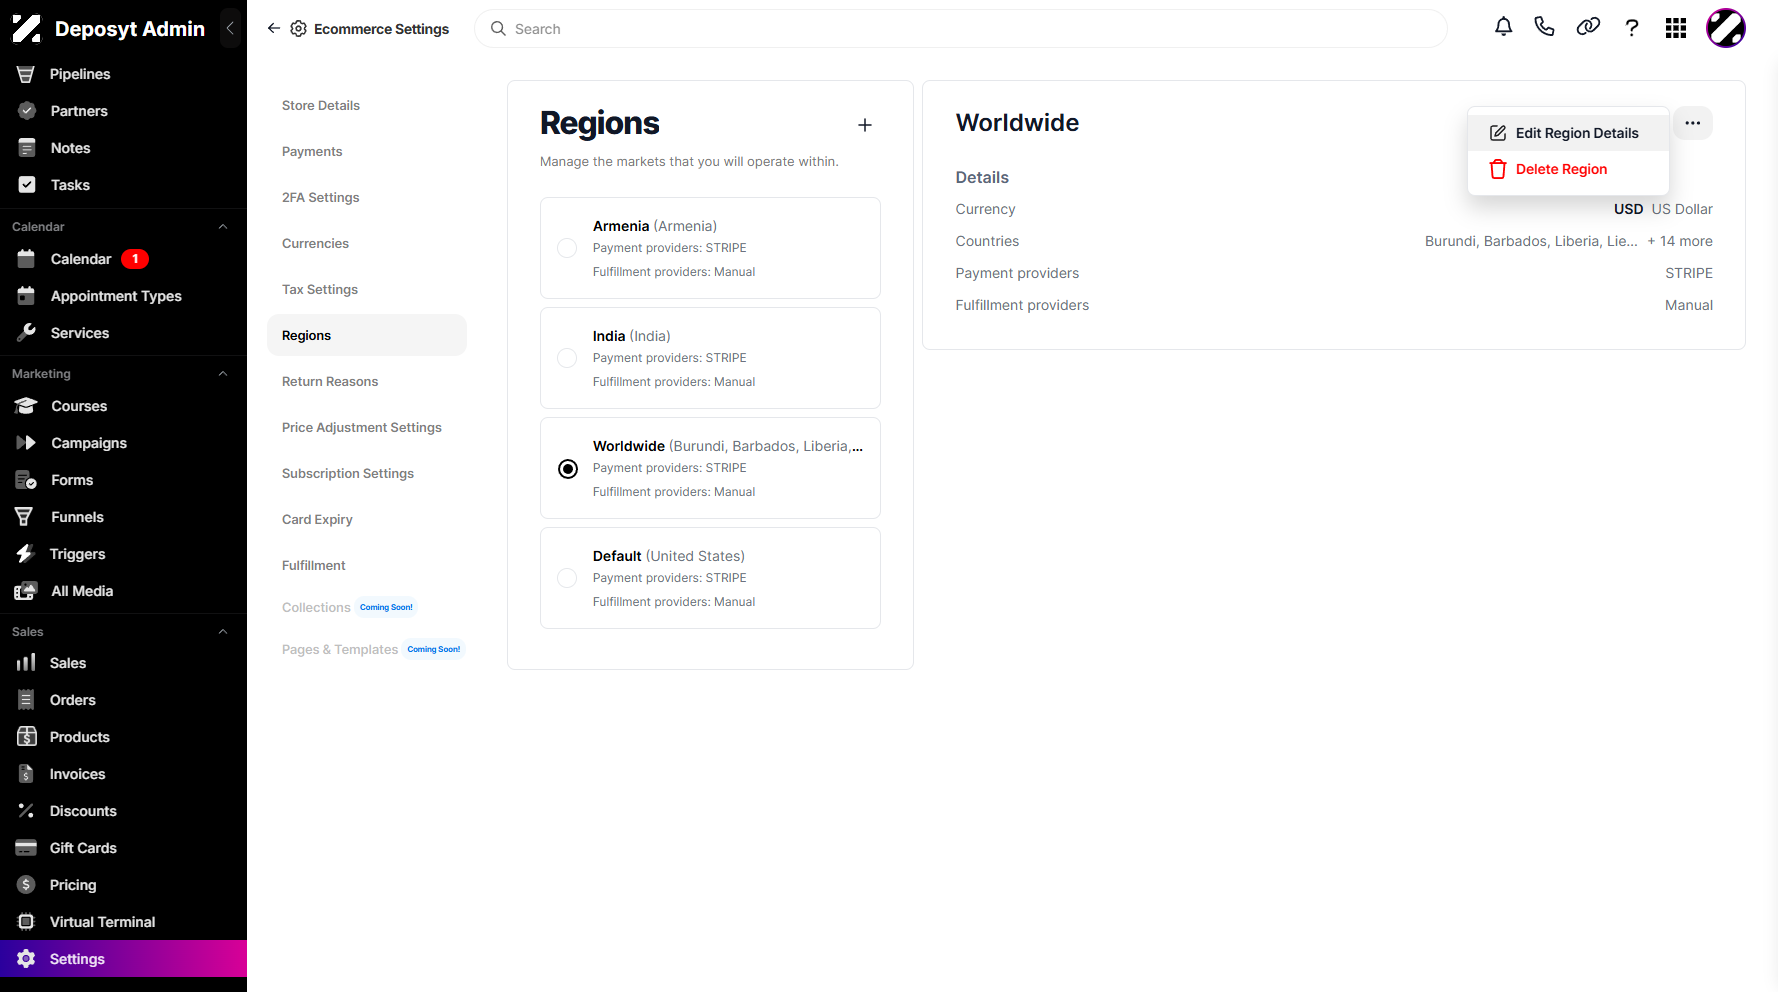The width and height of the screenshot is (1778, 992).
Task: Select the Armenia region radio button
Action: 567,248
